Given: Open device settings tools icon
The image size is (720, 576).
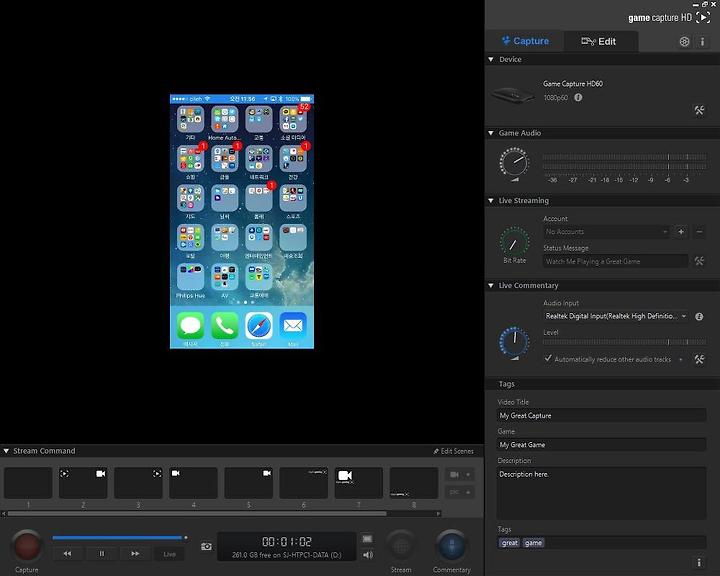Looking at the screenshot, I should [699, 110].
